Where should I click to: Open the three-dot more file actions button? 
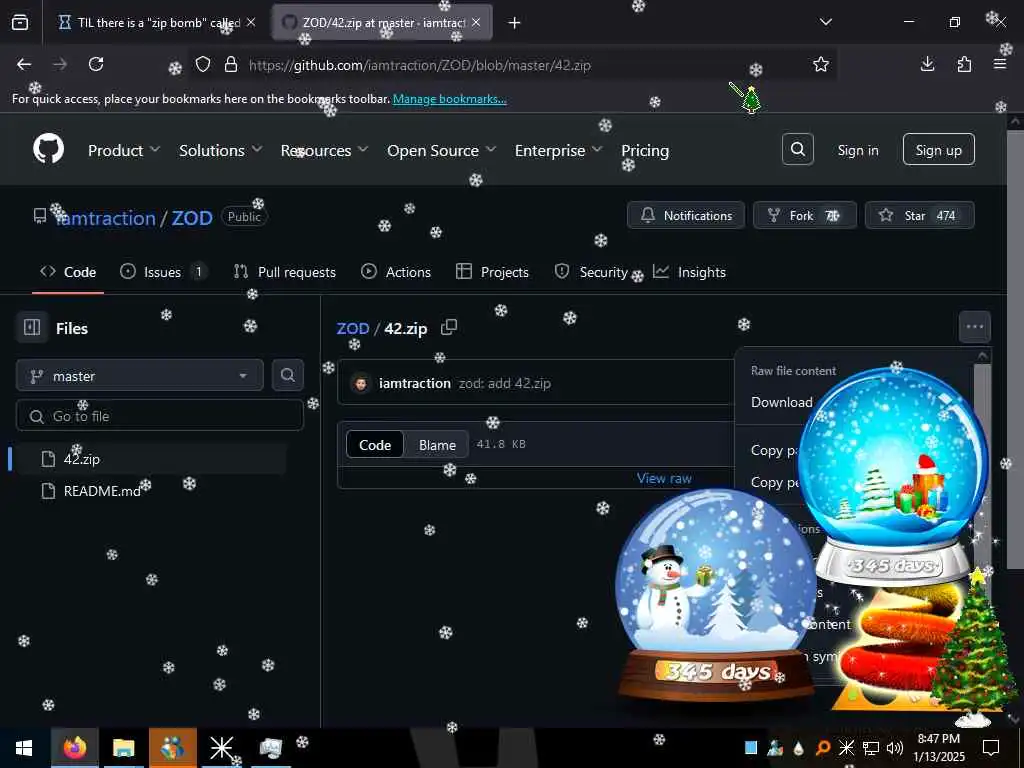tap(974, 327)
